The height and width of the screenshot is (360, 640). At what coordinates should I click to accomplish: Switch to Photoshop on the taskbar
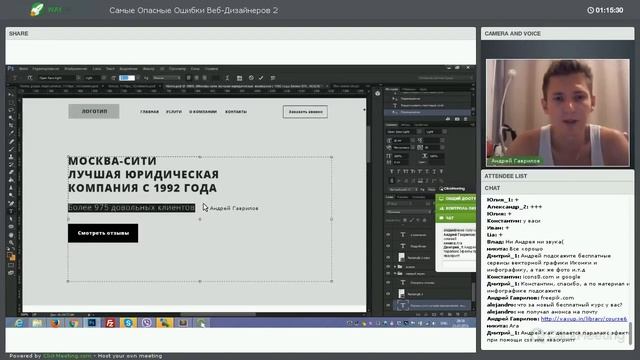(x=92, y=323)
